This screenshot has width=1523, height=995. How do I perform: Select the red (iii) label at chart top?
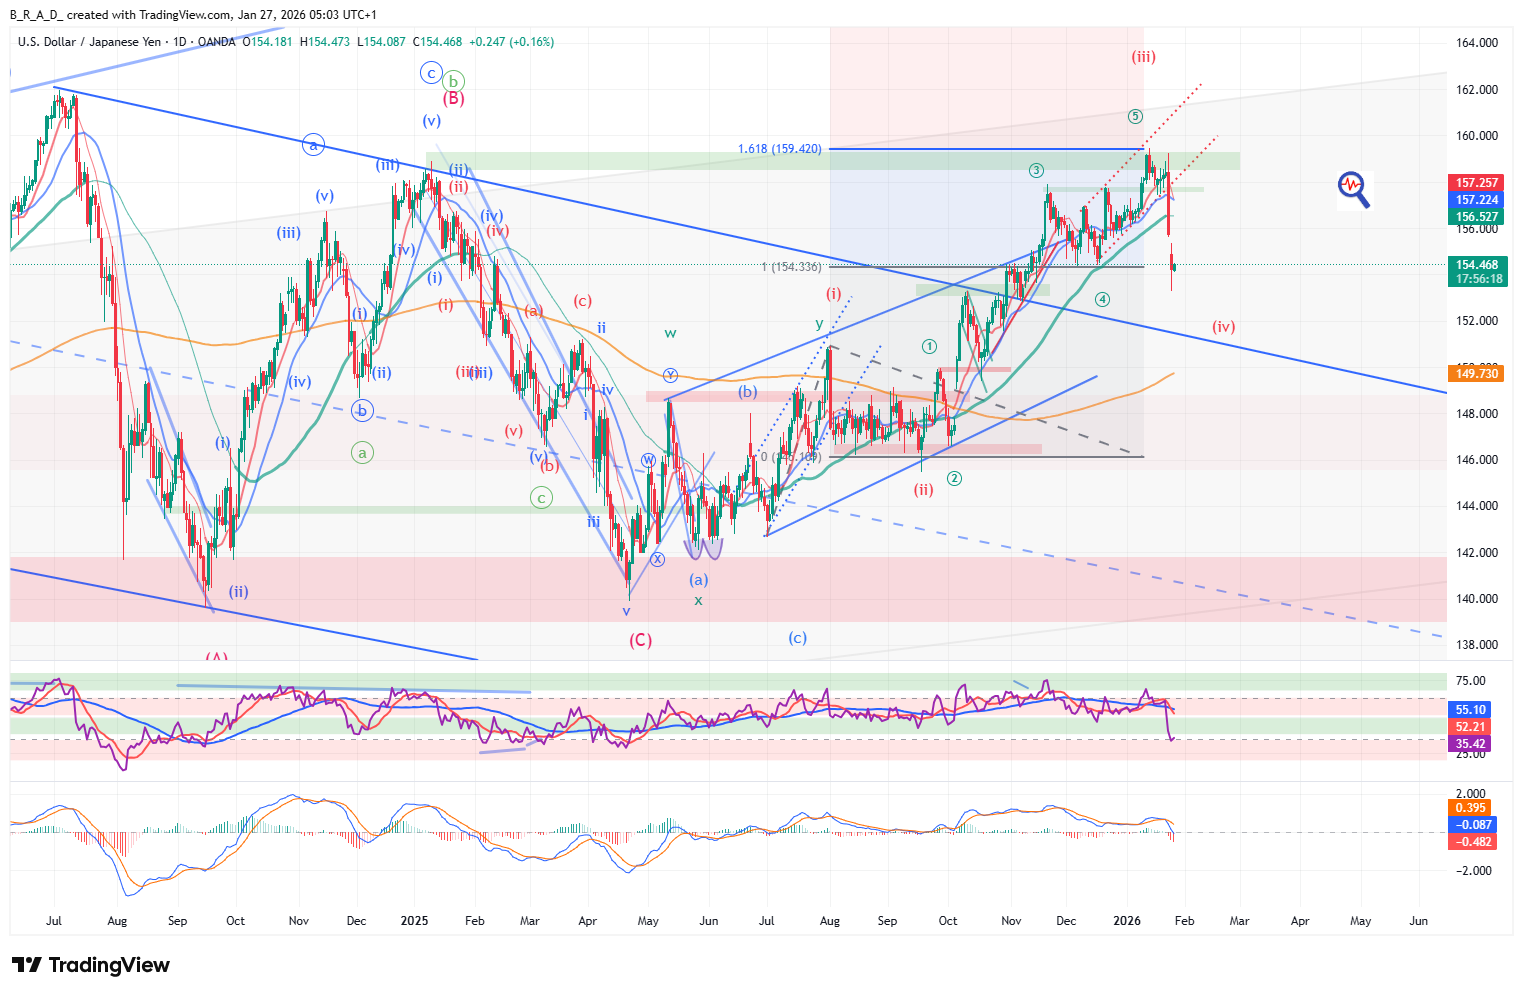click(x=1143, y=57)
